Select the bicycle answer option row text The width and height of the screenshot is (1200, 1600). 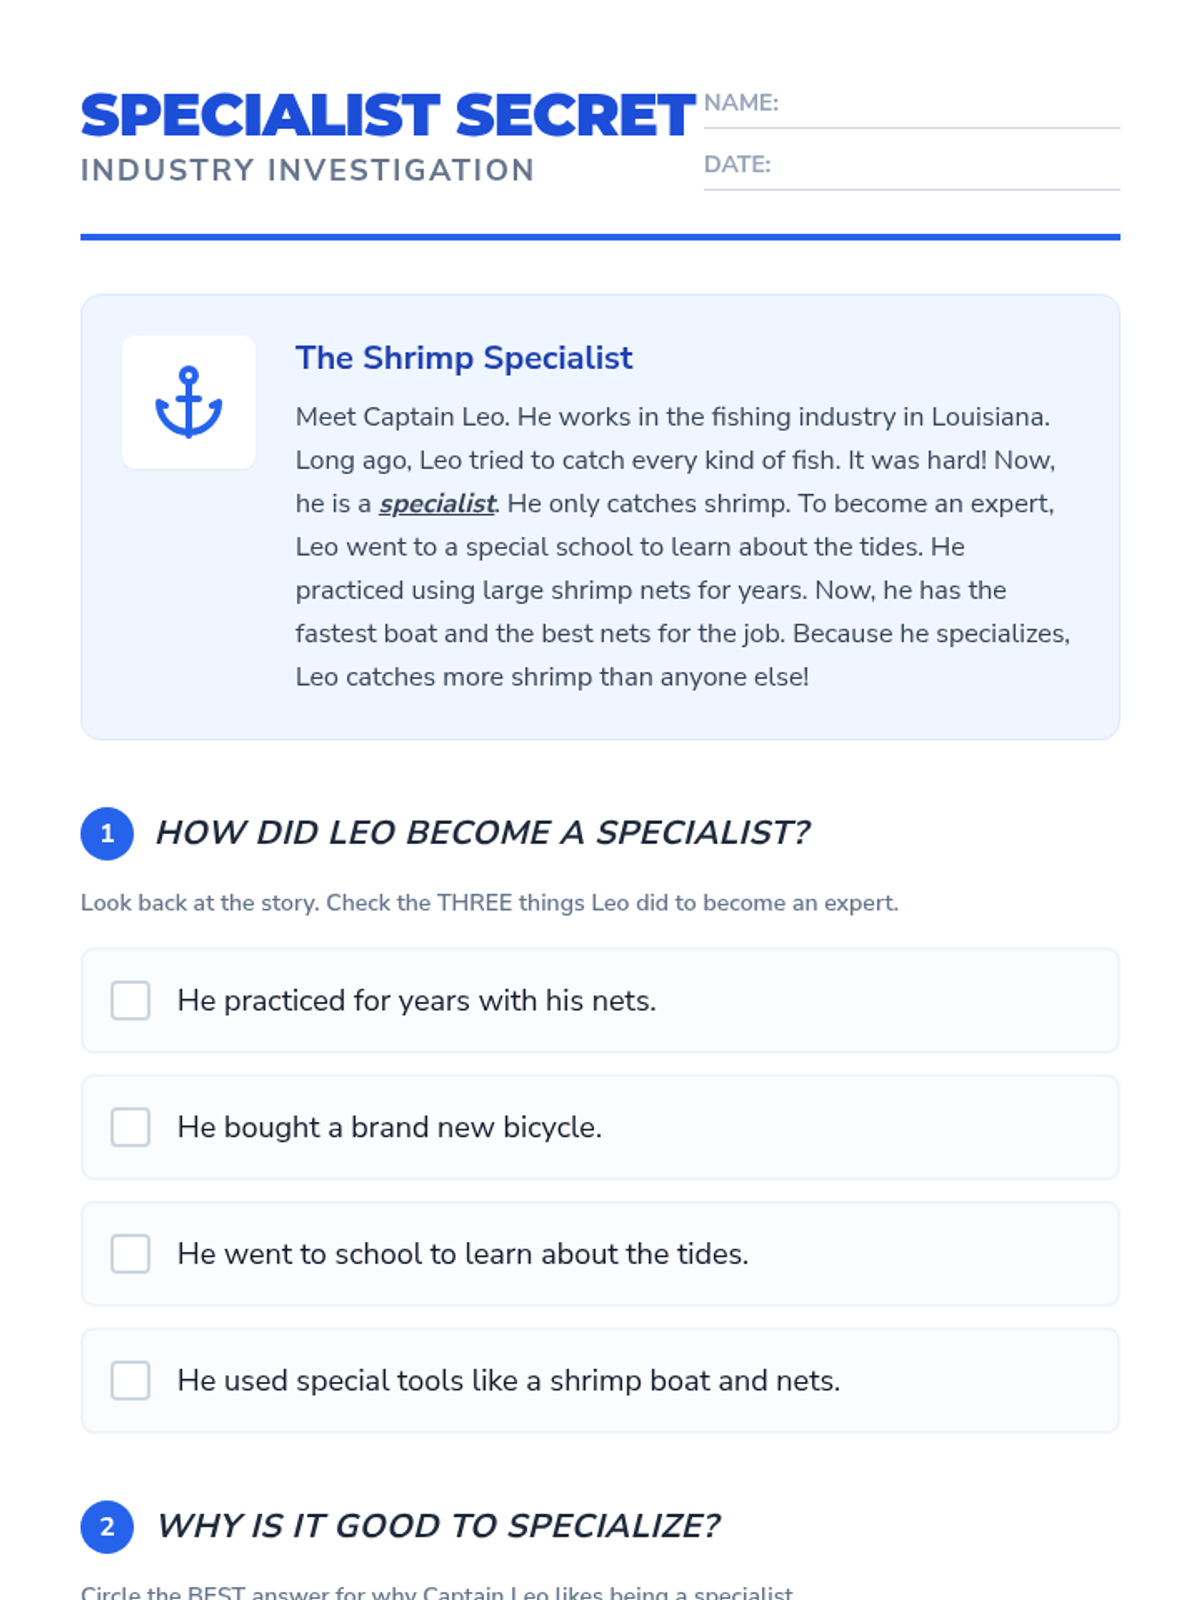pos(389,1128)
